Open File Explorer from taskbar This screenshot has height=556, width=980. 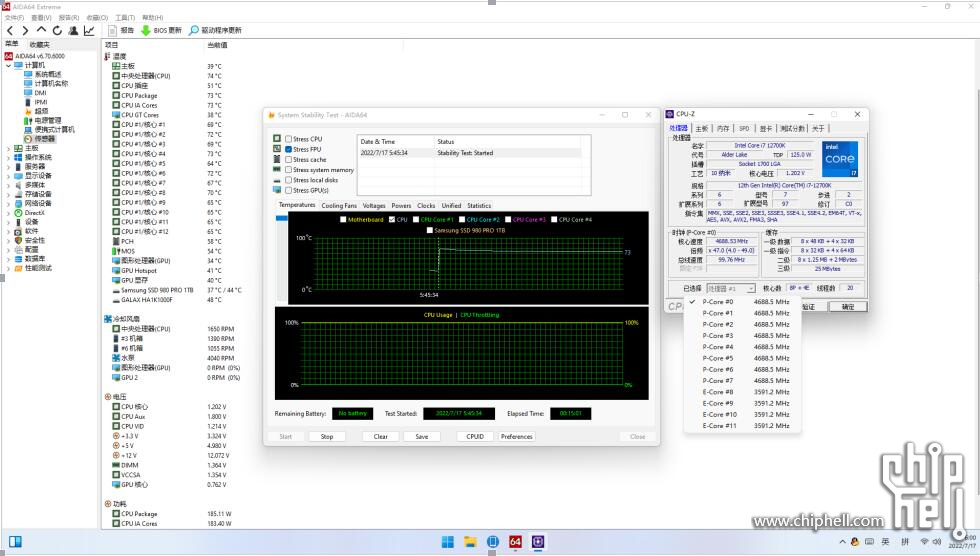(x=470, y=542)
